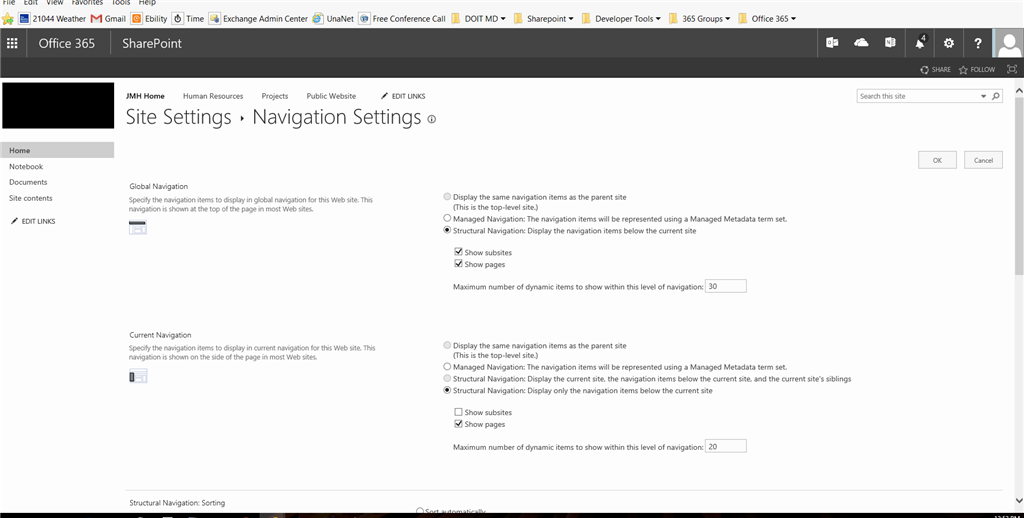This screenshot has height=518, width=1024.
Task: Open Site contents in left navigation
Action: click(x=31, y=198)
